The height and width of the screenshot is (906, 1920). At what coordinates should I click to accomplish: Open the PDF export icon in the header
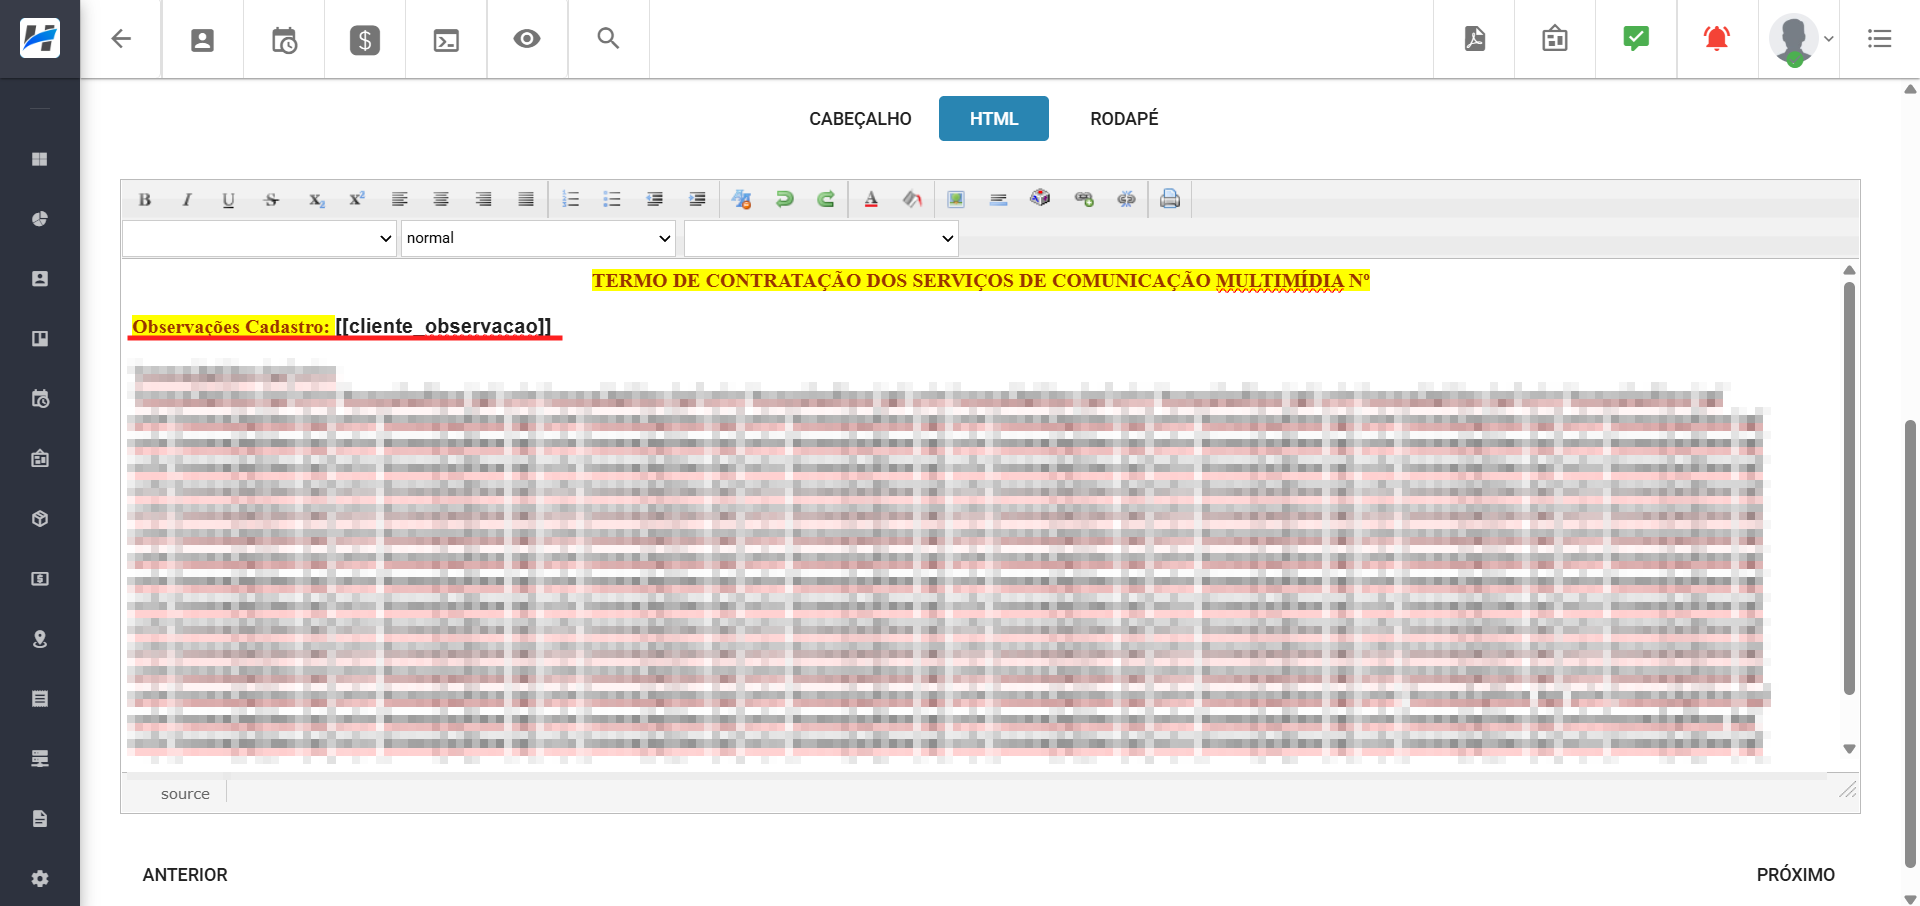(1474, 39)
